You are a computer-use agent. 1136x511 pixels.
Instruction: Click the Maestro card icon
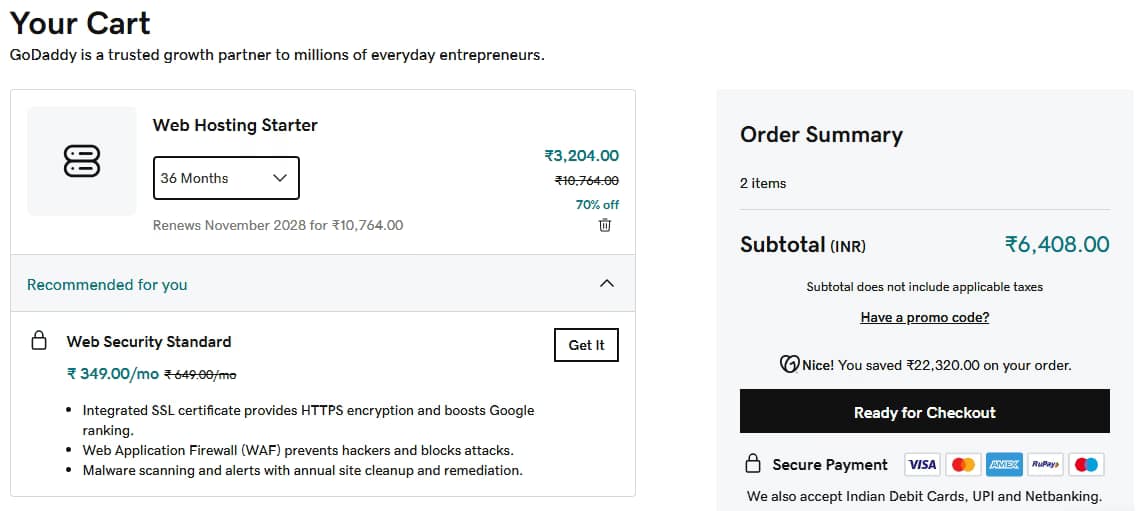[1086, 465]
